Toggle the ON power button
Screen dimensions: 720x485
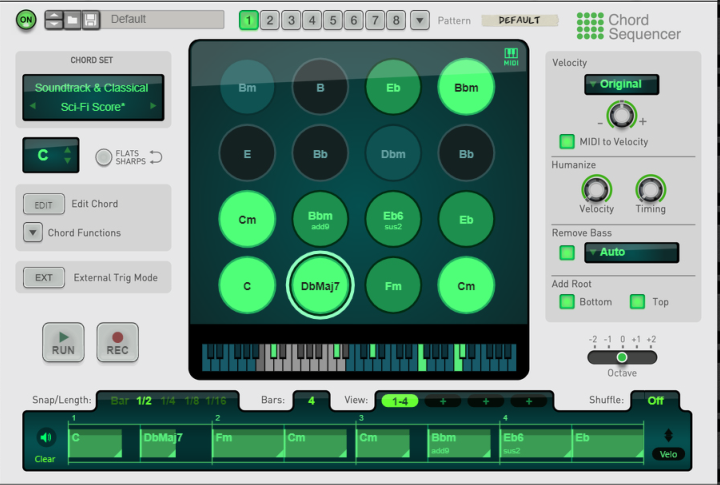(x=27, y=20)
